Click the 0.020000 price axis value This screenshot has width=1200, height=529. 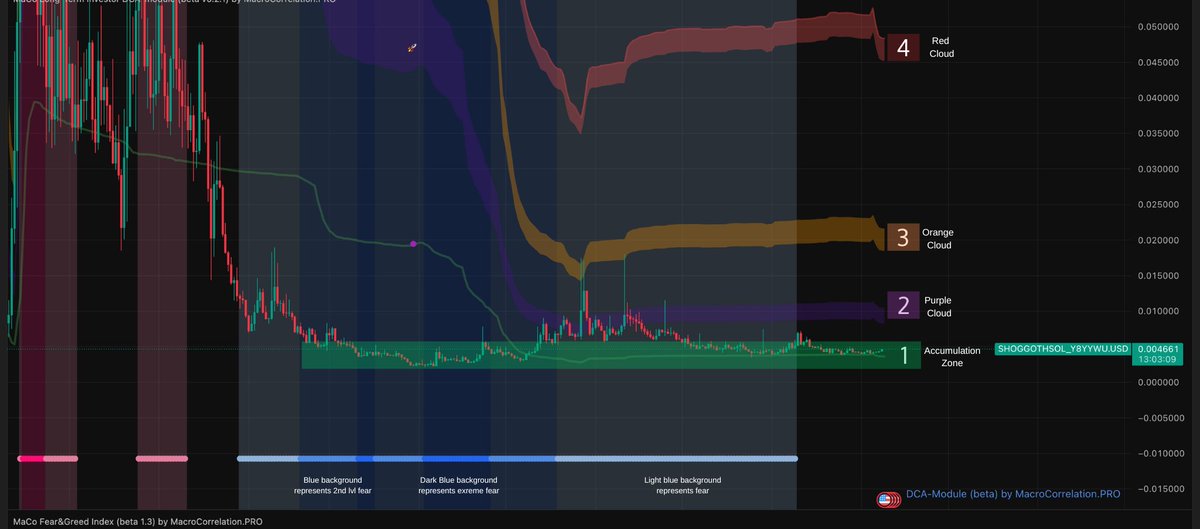tap(1158, 240)
